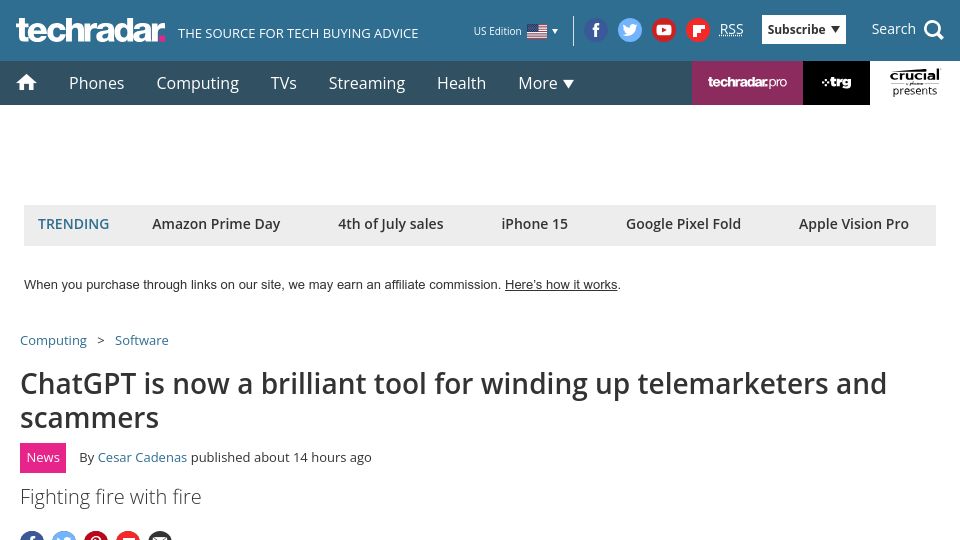The image size is (960, 540).
Task: Click the Software breadcrumb link
Action: click(x=141, y=340)
